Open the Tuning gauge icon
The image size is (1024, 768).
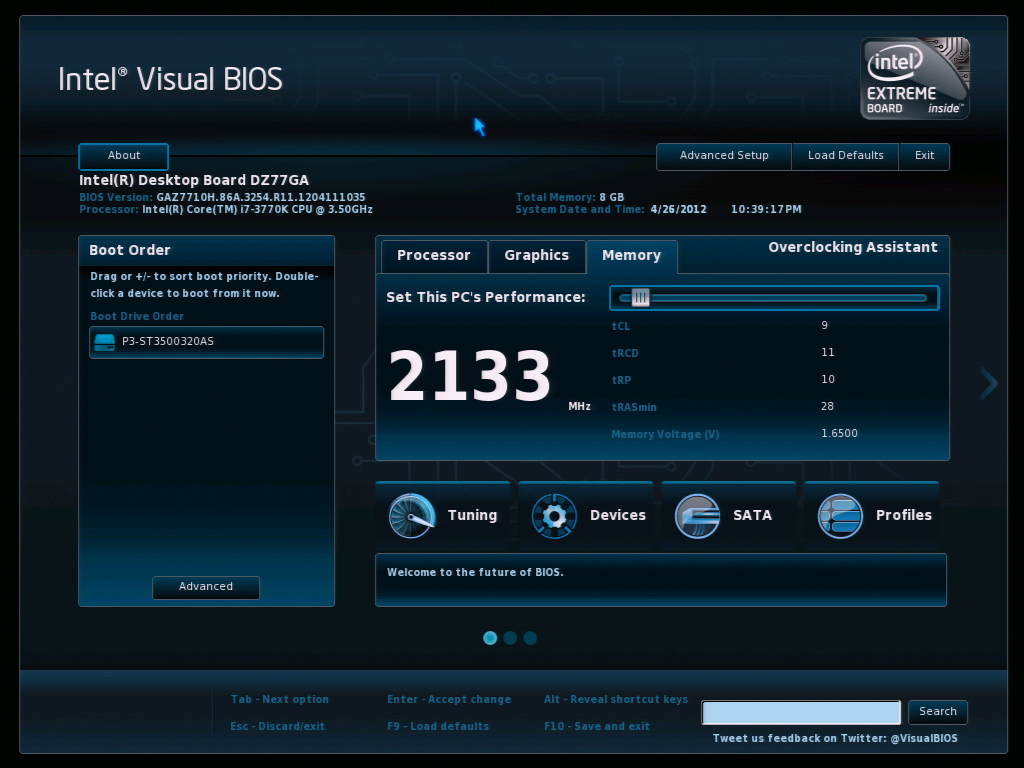pos(411,516)
